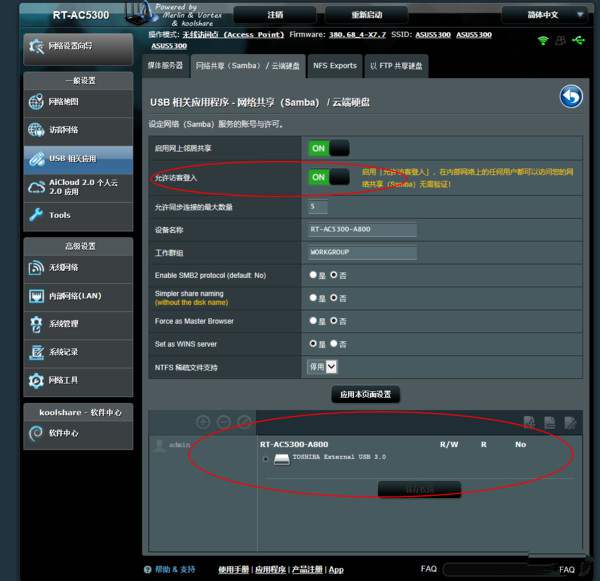Open Guest Network icon
600x581 pixels.
(x=36, y=130)
